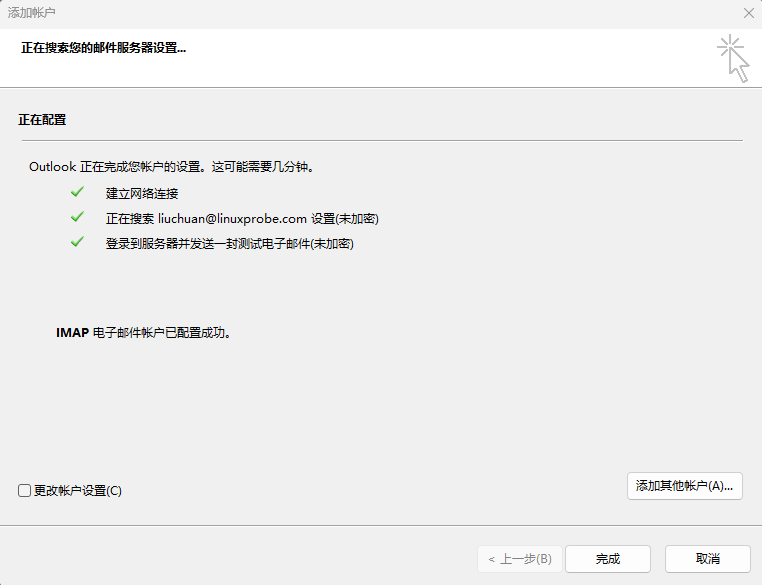The image size is (762, 585).
Task: Click the 更改帐户设置(C) label text
Action: pyautogui.click(x=78, y=490)
